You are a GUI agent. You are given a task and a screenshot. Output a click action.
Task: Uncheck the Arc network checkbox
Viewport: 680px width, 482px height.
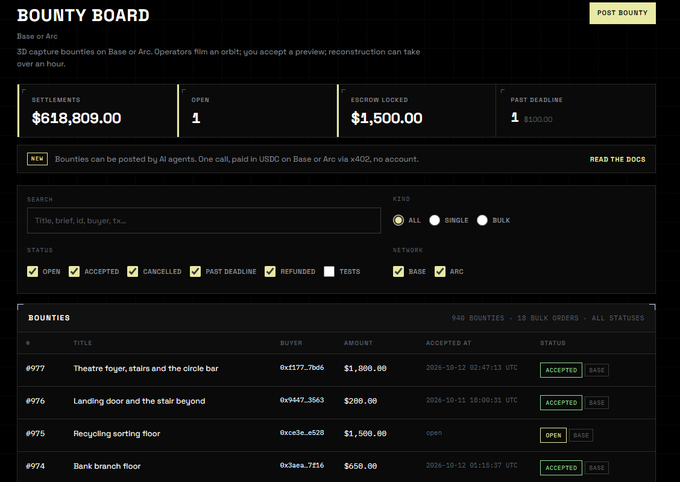[440, 272]
